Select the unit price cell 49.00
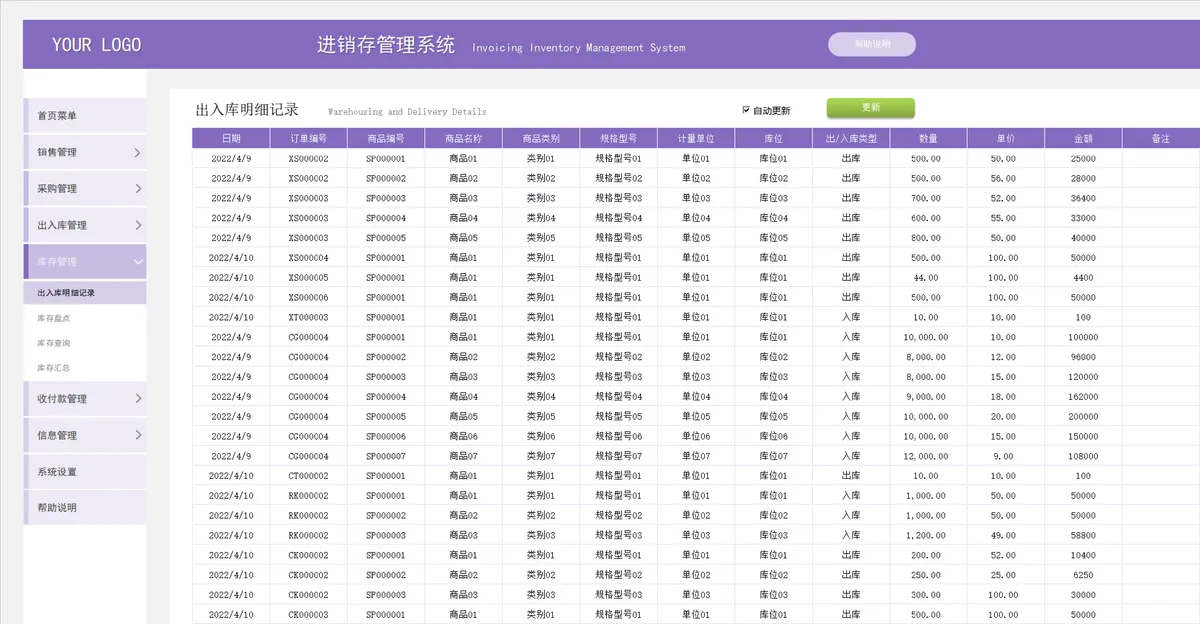Screen dimensions: 1200x624 [1006, 536]
